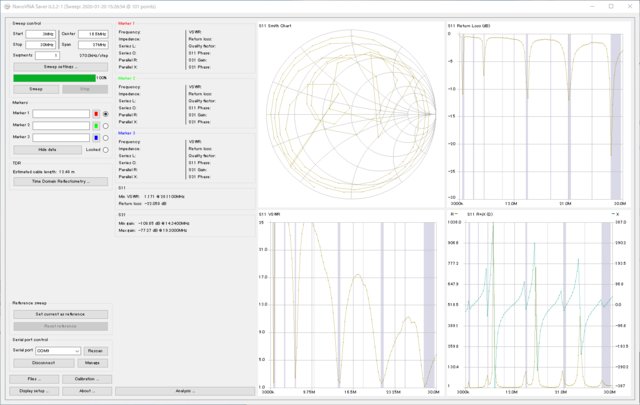Open the Calibration window
This screenshot has height=405, width=640.
click(87, 379)
